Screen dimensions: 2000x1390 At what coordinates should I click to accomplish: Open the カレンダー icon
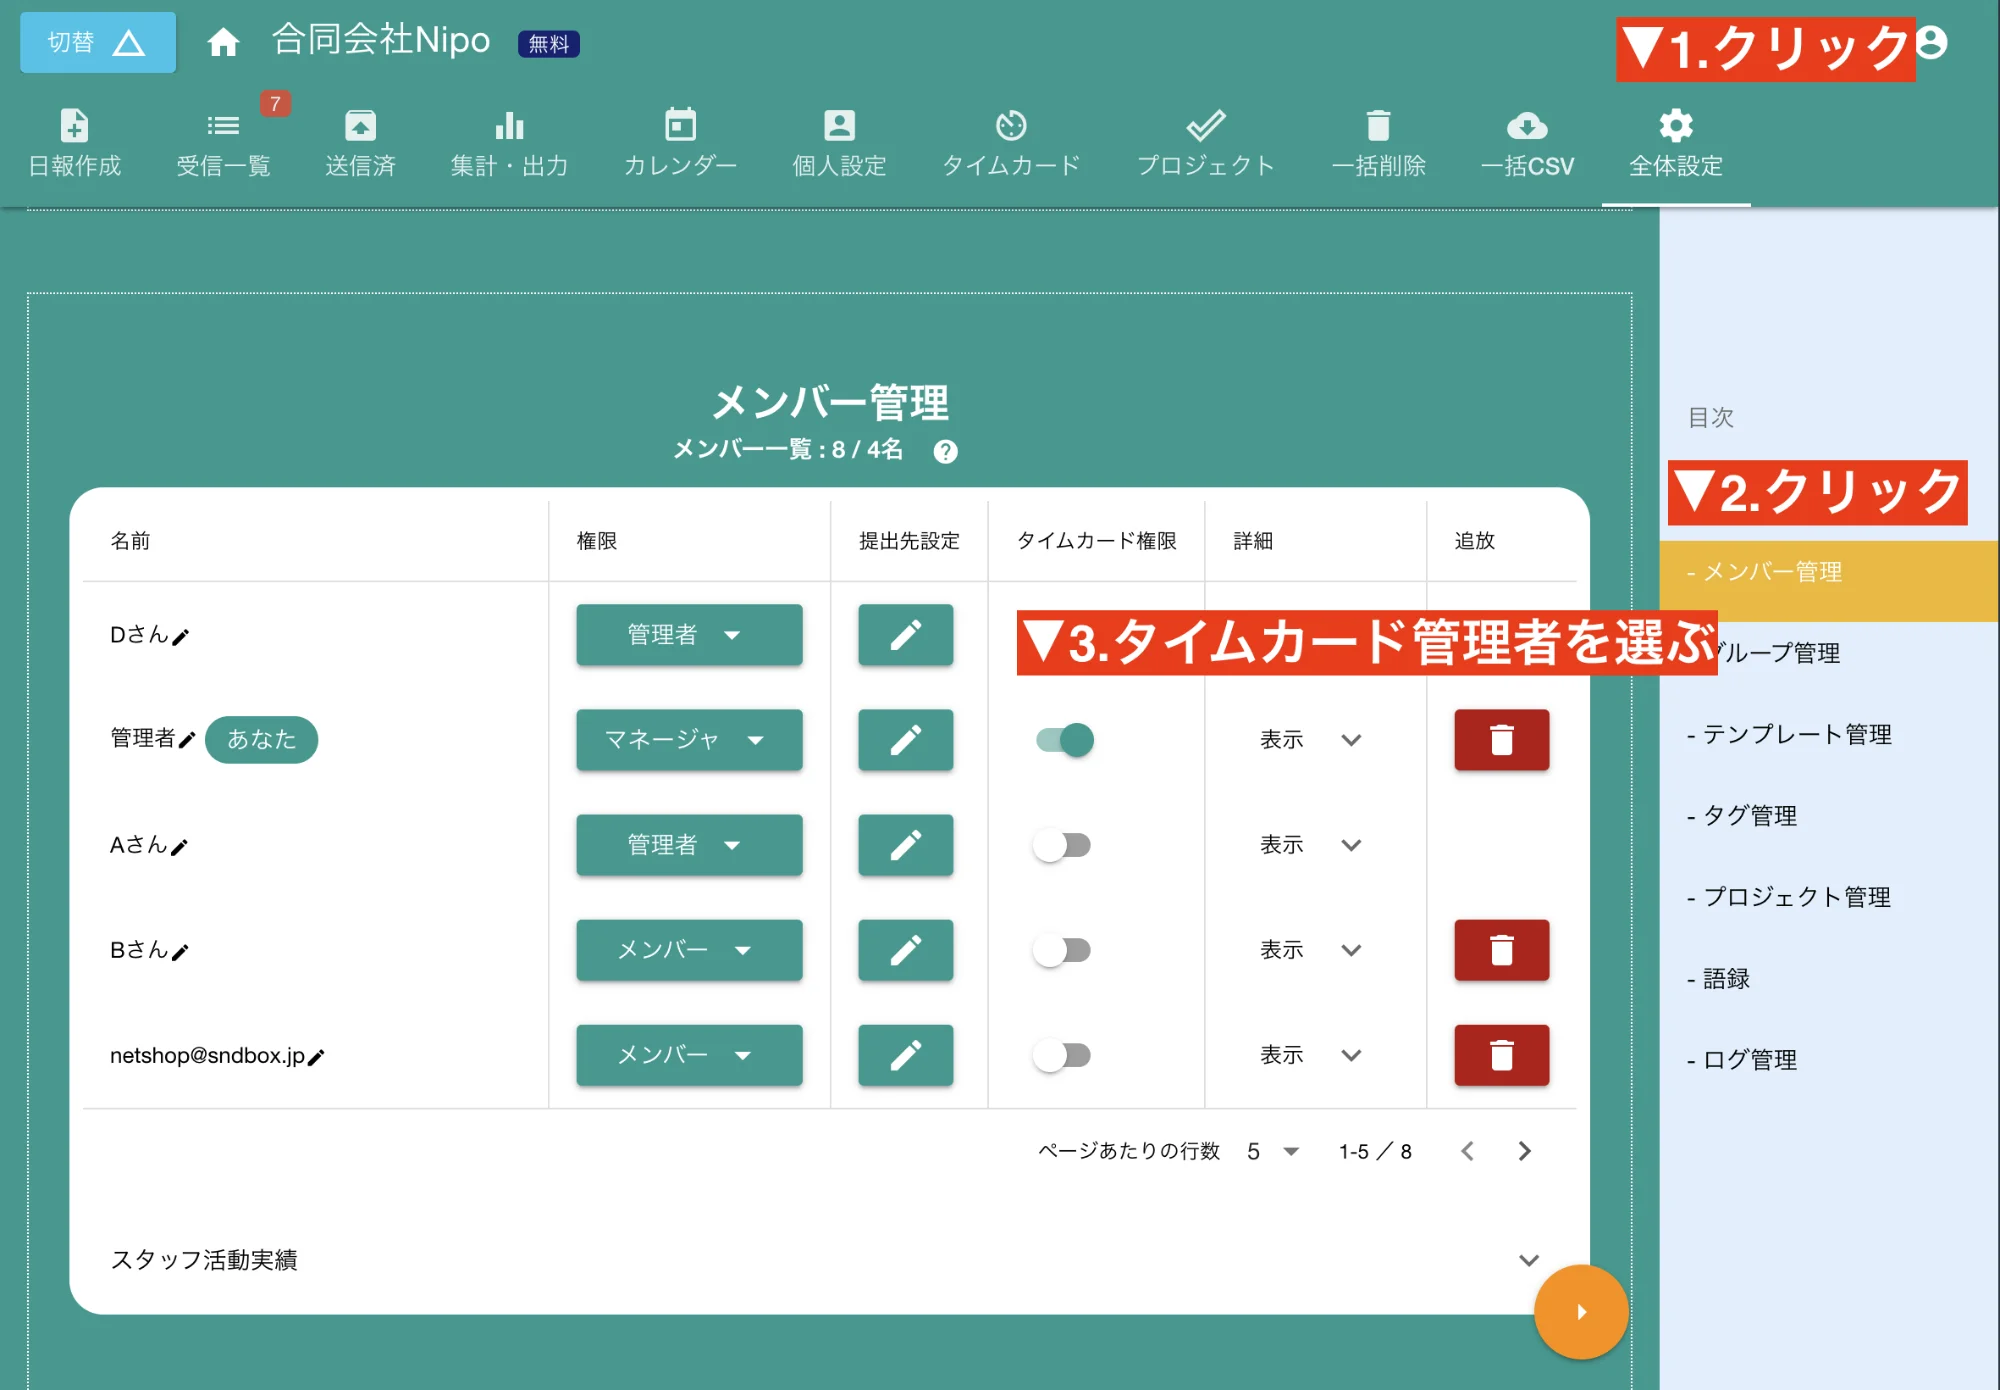(679, 140)
